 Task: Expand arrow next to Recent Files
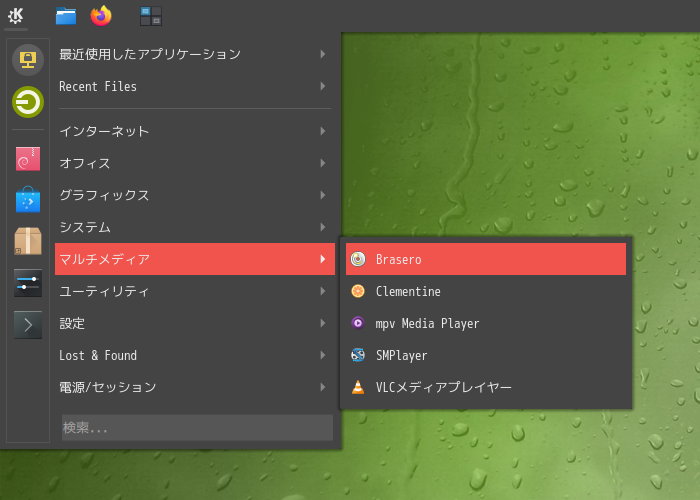323,86
